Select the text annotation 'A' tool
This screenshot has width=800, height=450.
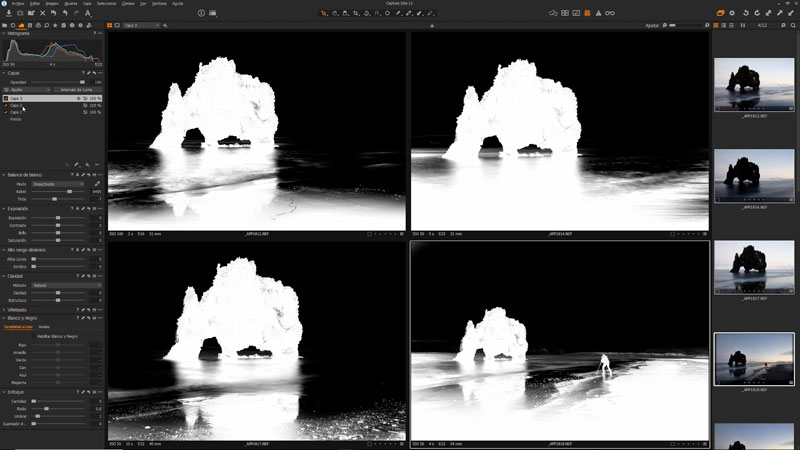(x=88, y=13)
